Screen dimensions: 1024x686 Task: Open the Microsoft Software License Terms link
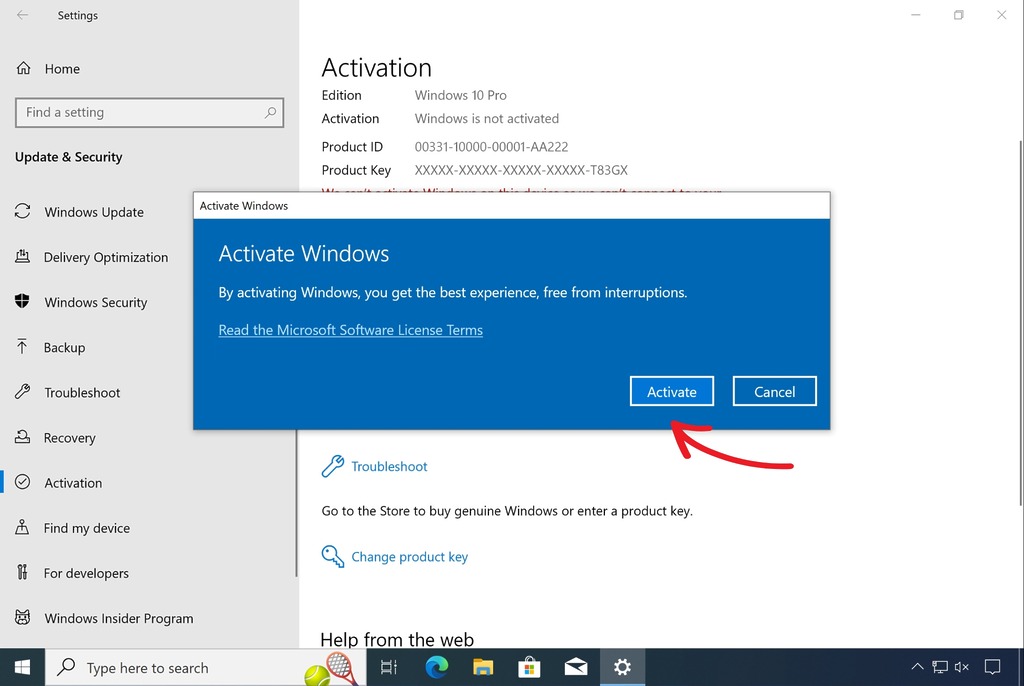[351, 330]
